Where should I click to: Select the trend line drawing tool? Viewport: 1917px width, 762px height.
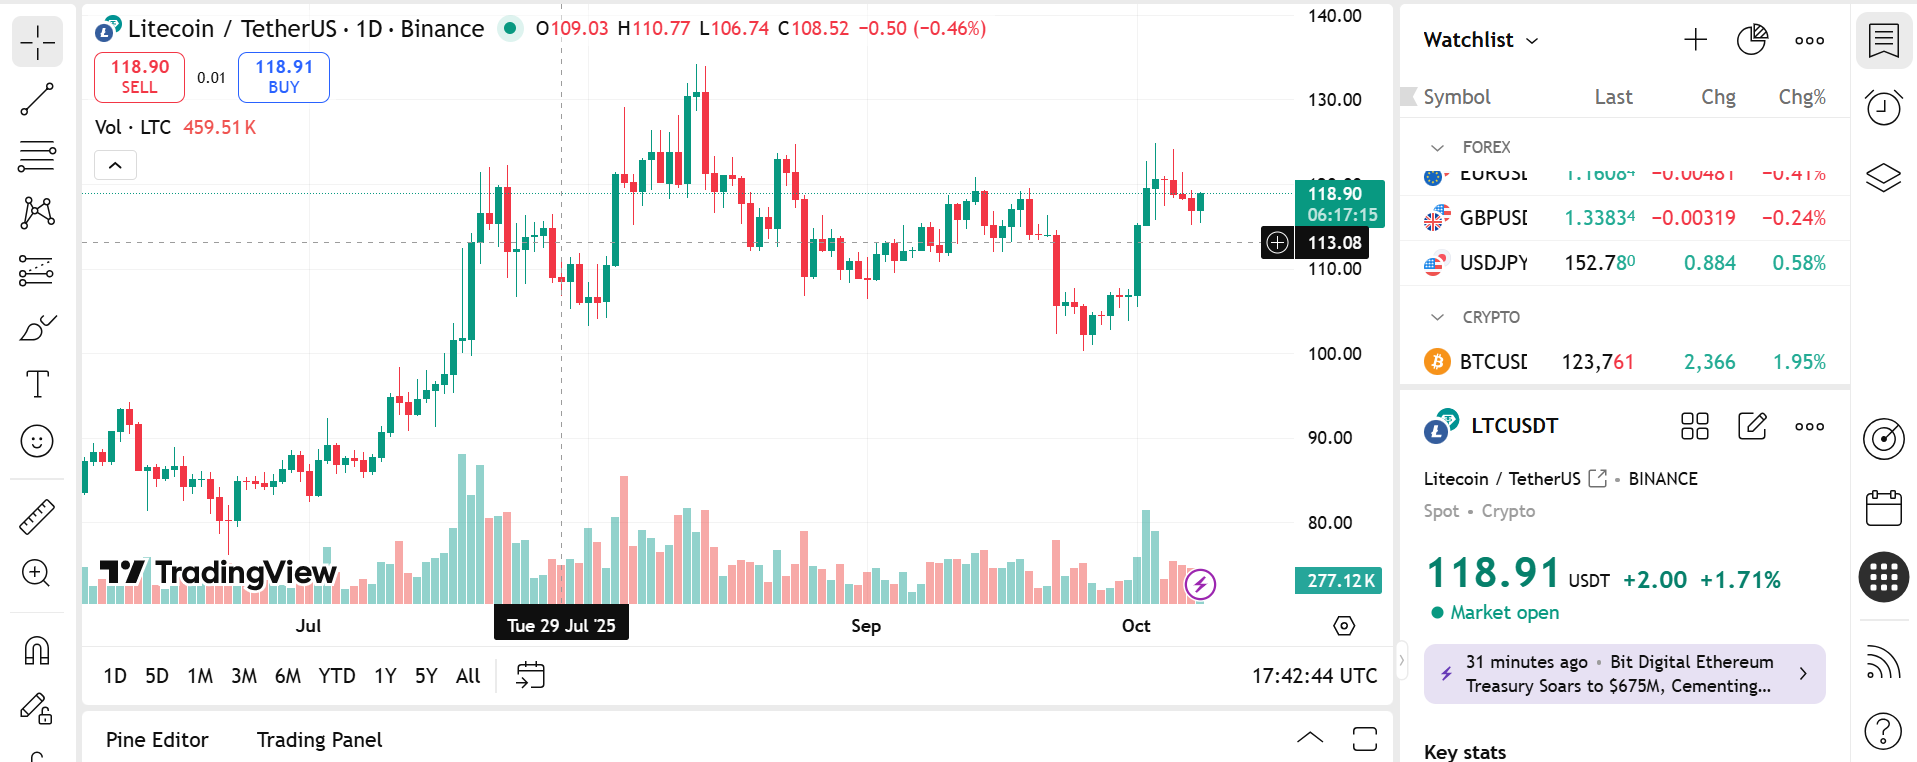click(x=37, y=99)
